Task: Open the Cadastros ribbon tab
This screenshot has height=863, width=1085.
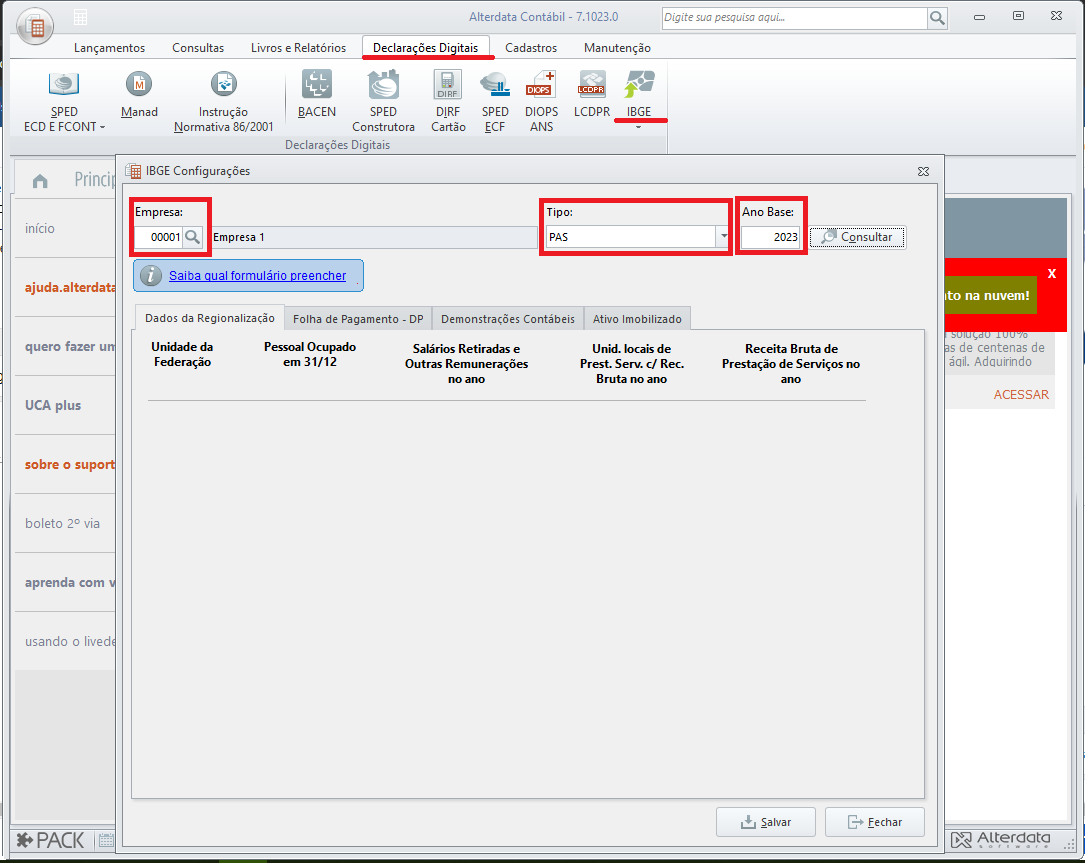Action: point(531,48)
